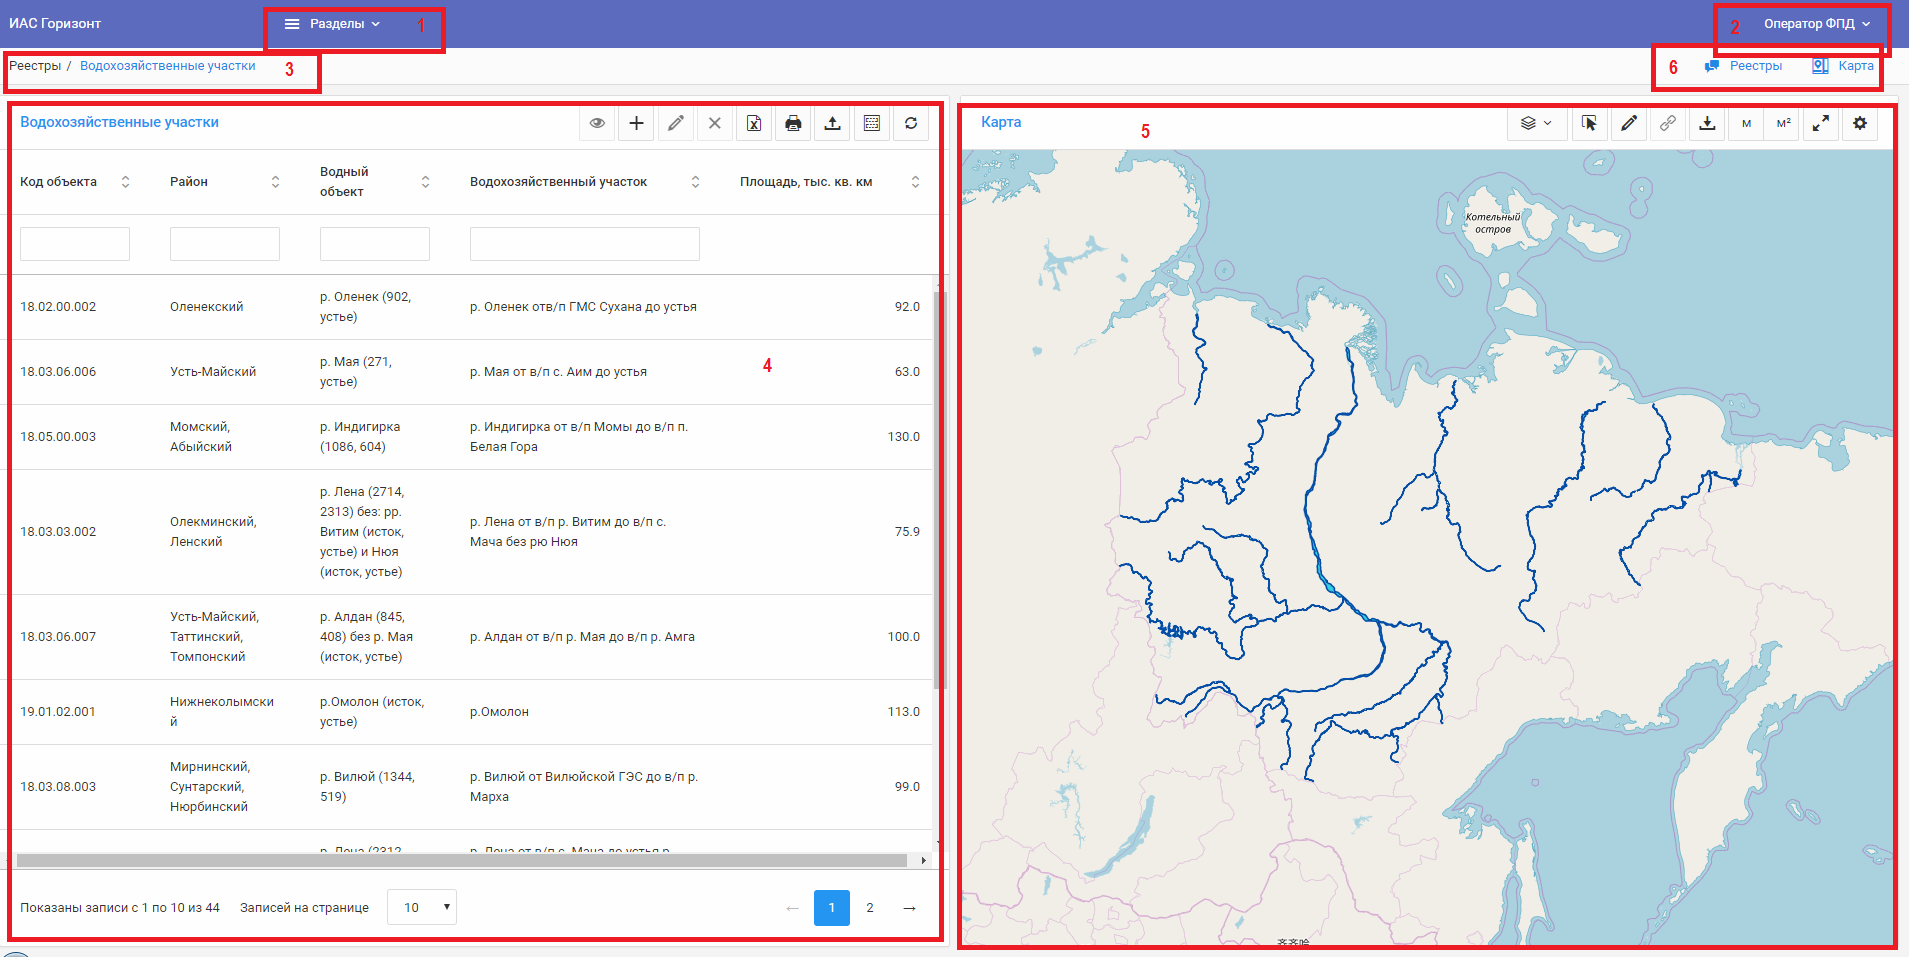Toggle the M² area measurement tool
Screen dimensions: 1909x957
pyautogui.click(x=1783, y=123)
